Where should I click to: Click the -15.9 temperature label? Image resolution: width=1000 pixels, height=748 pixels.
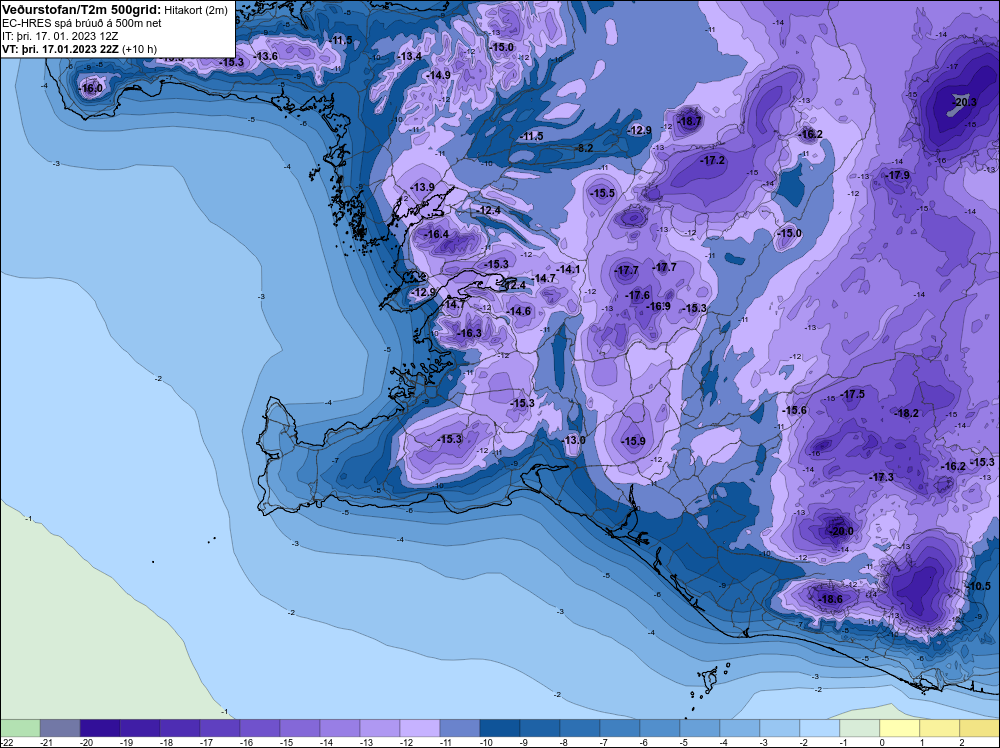tap(633, 441)
